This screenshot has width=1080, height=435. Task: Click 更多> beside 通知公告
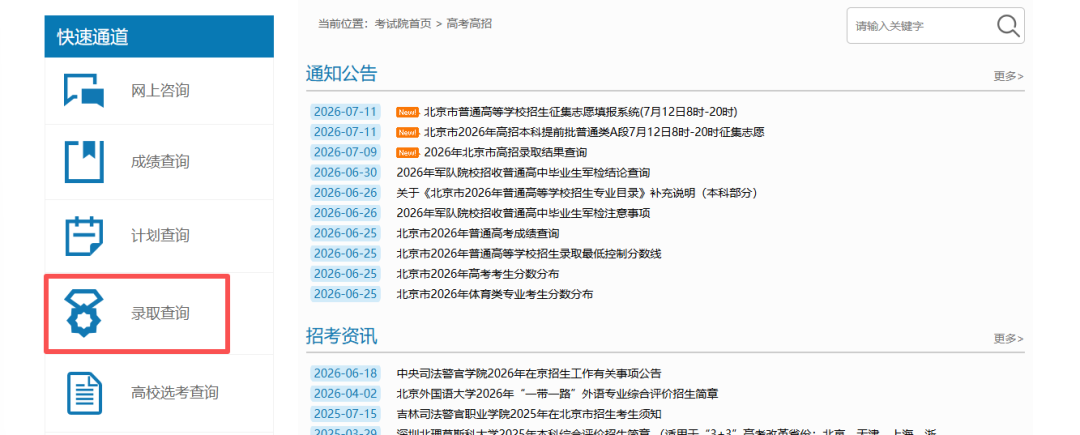click(1008, 76)
